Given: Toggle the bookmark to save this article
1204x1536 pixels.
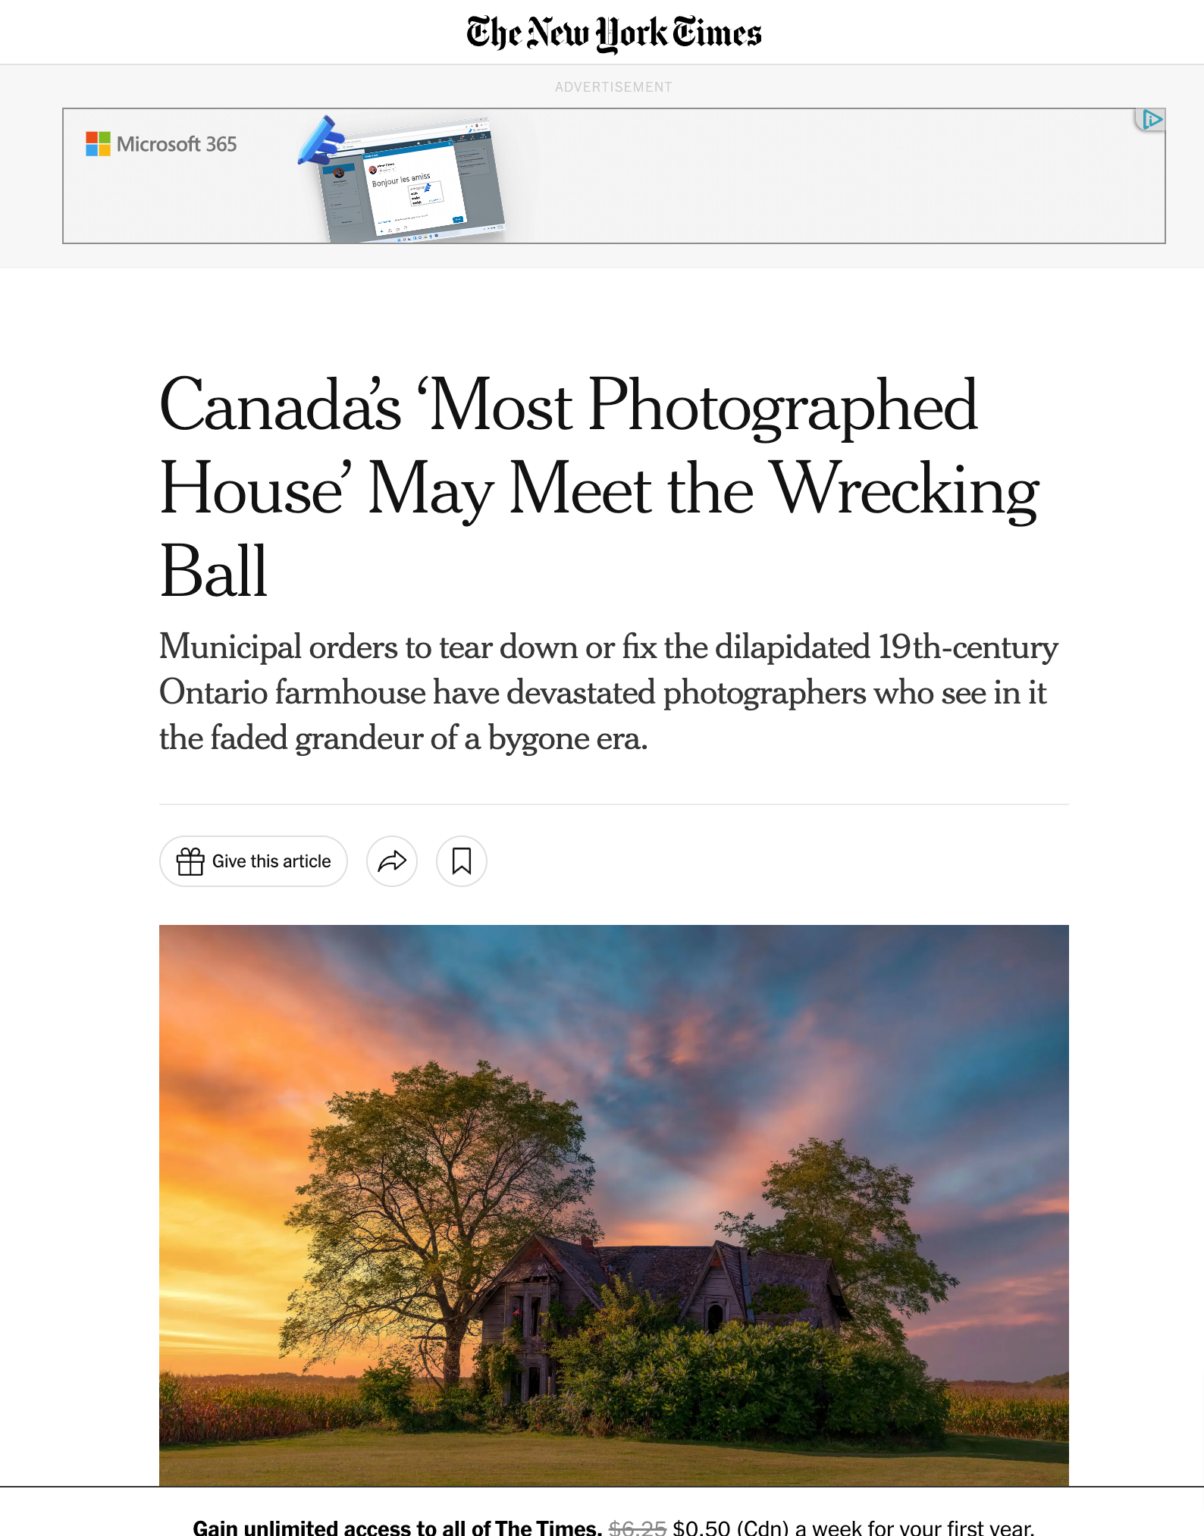Looking at the screenshot, I should click(461, 861).
